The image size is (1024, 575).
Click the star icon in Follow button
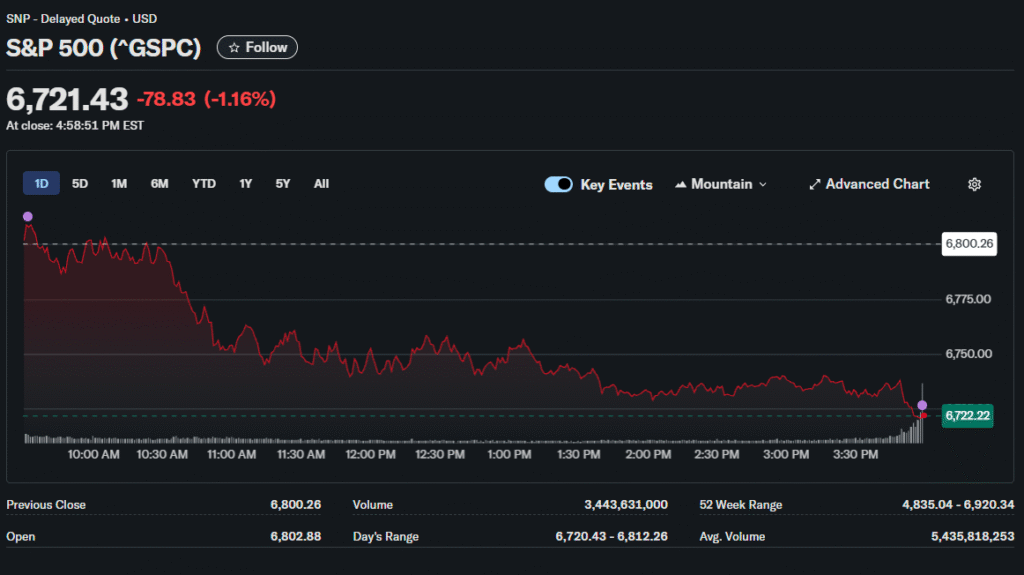pos(234,48)
